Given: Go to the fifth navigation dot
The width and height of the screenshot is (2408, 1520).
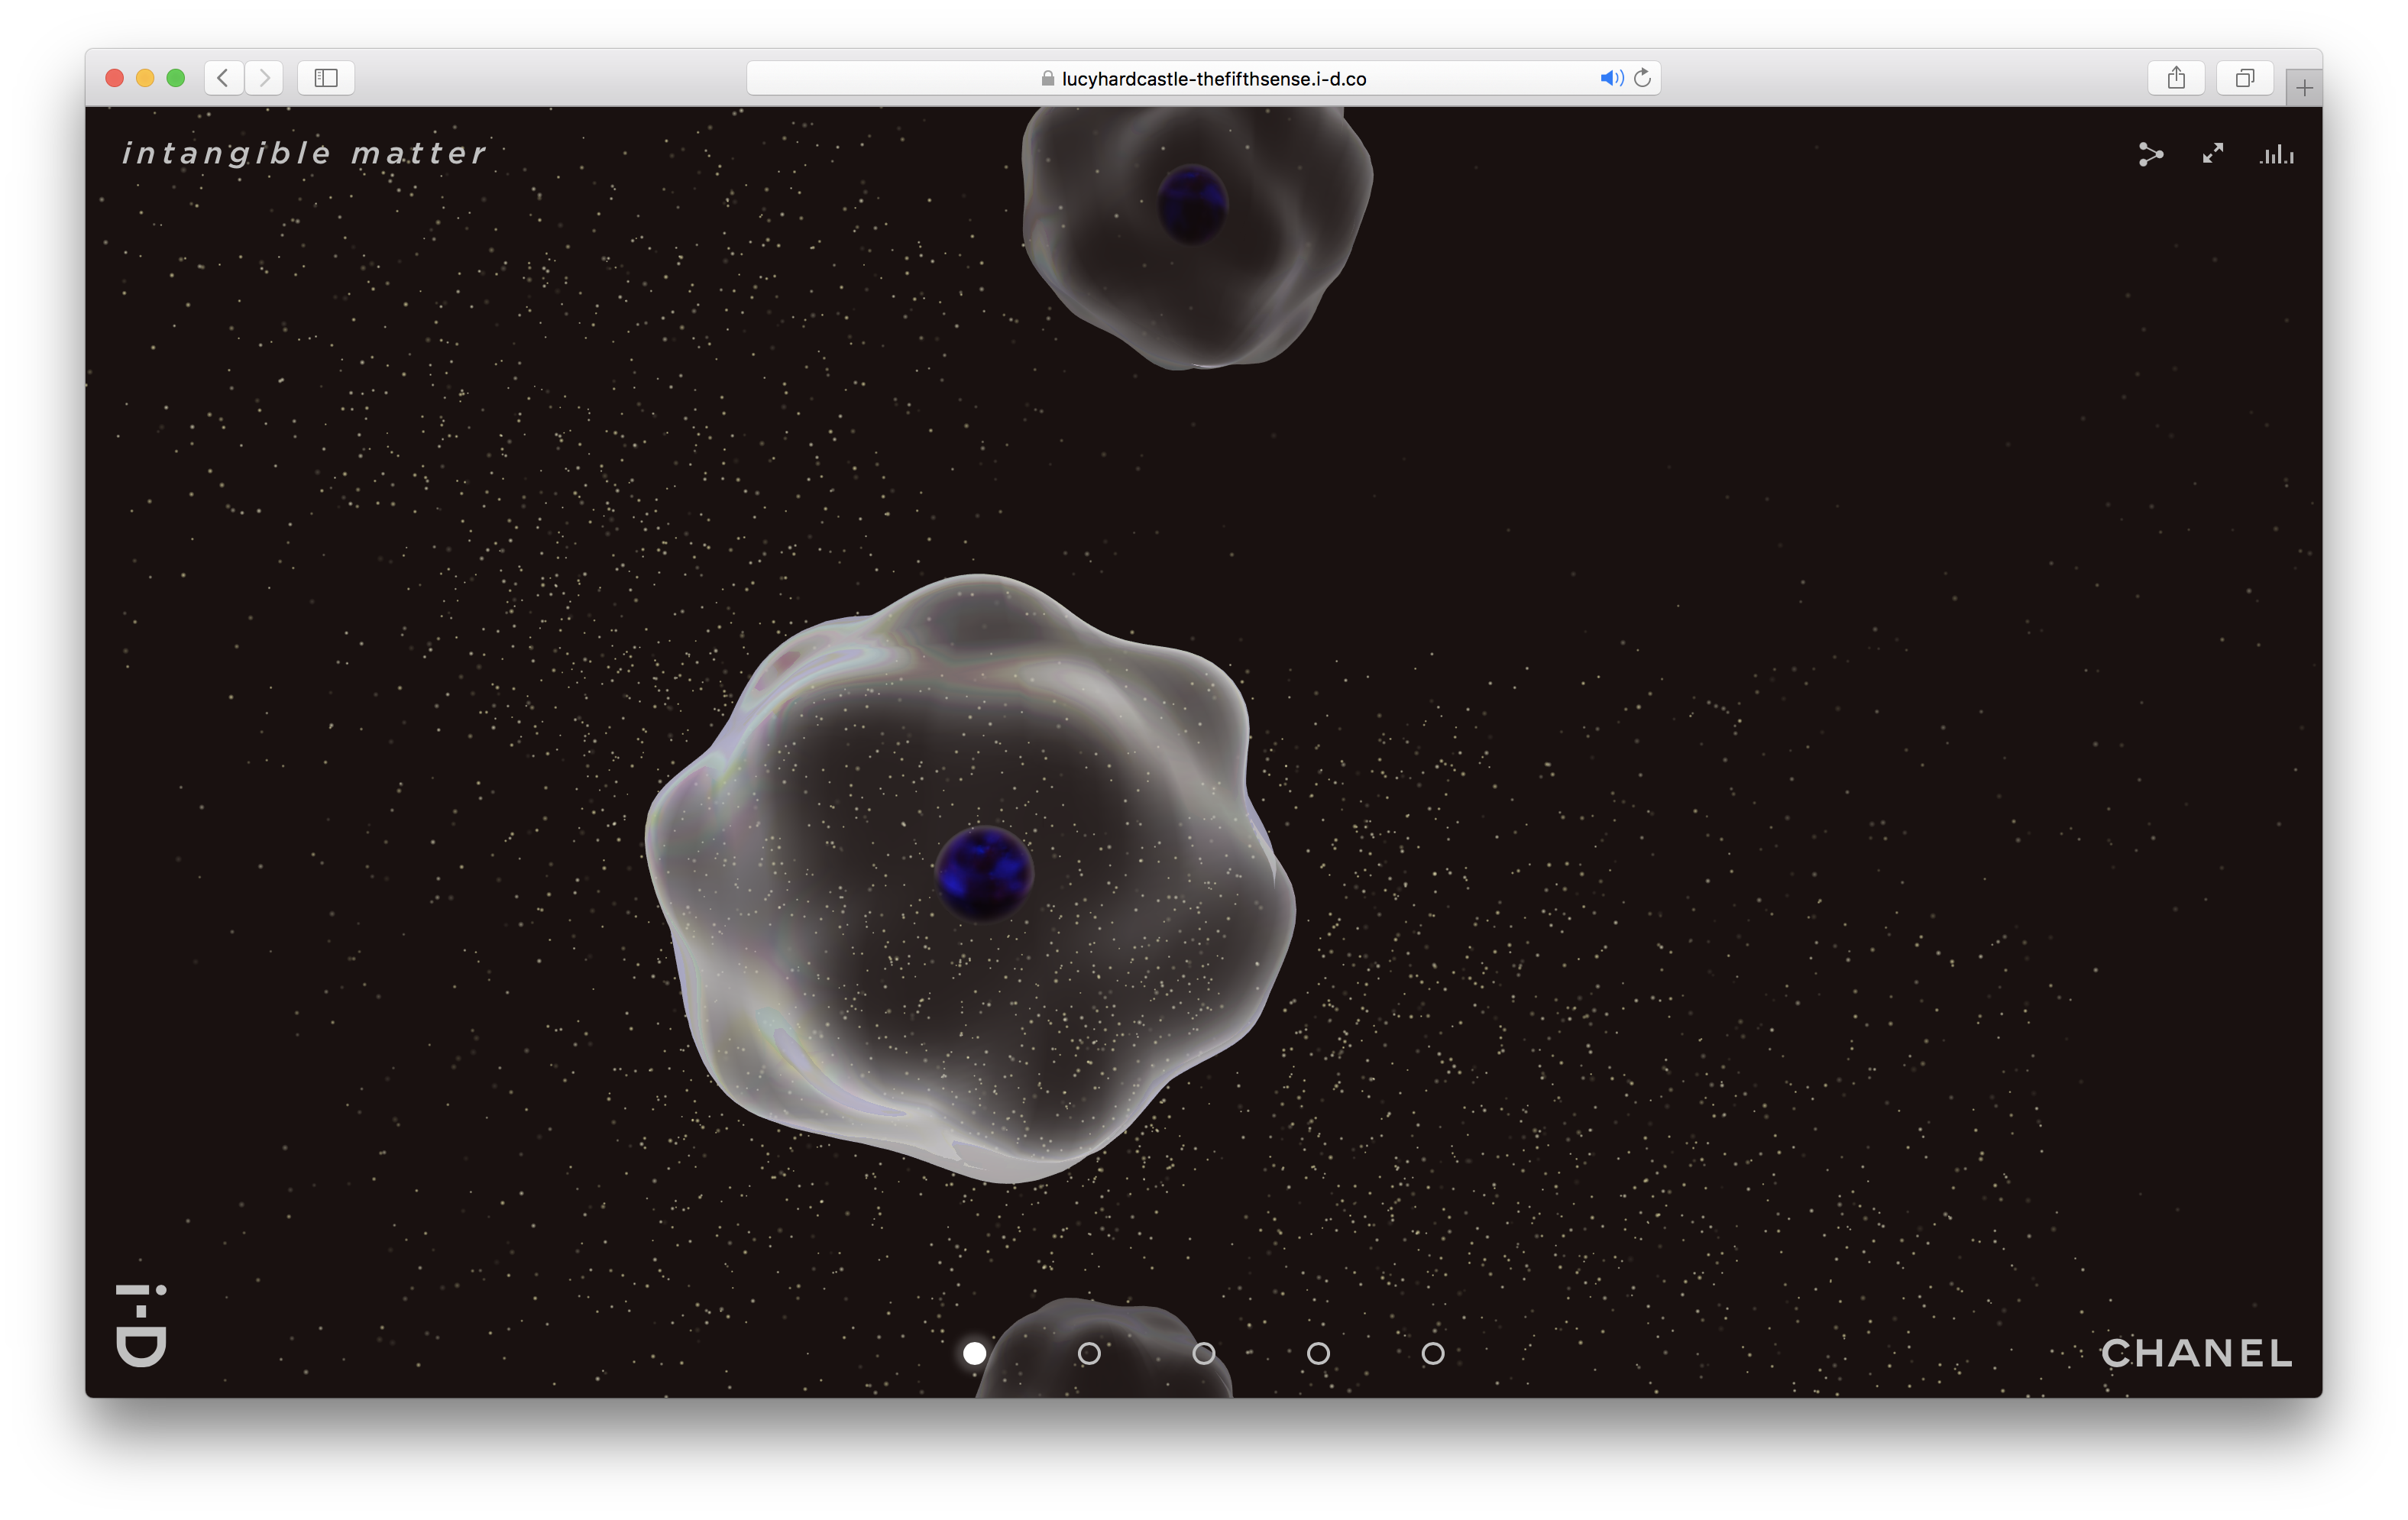Looking at the screenshot, I should point(1433,1353).
